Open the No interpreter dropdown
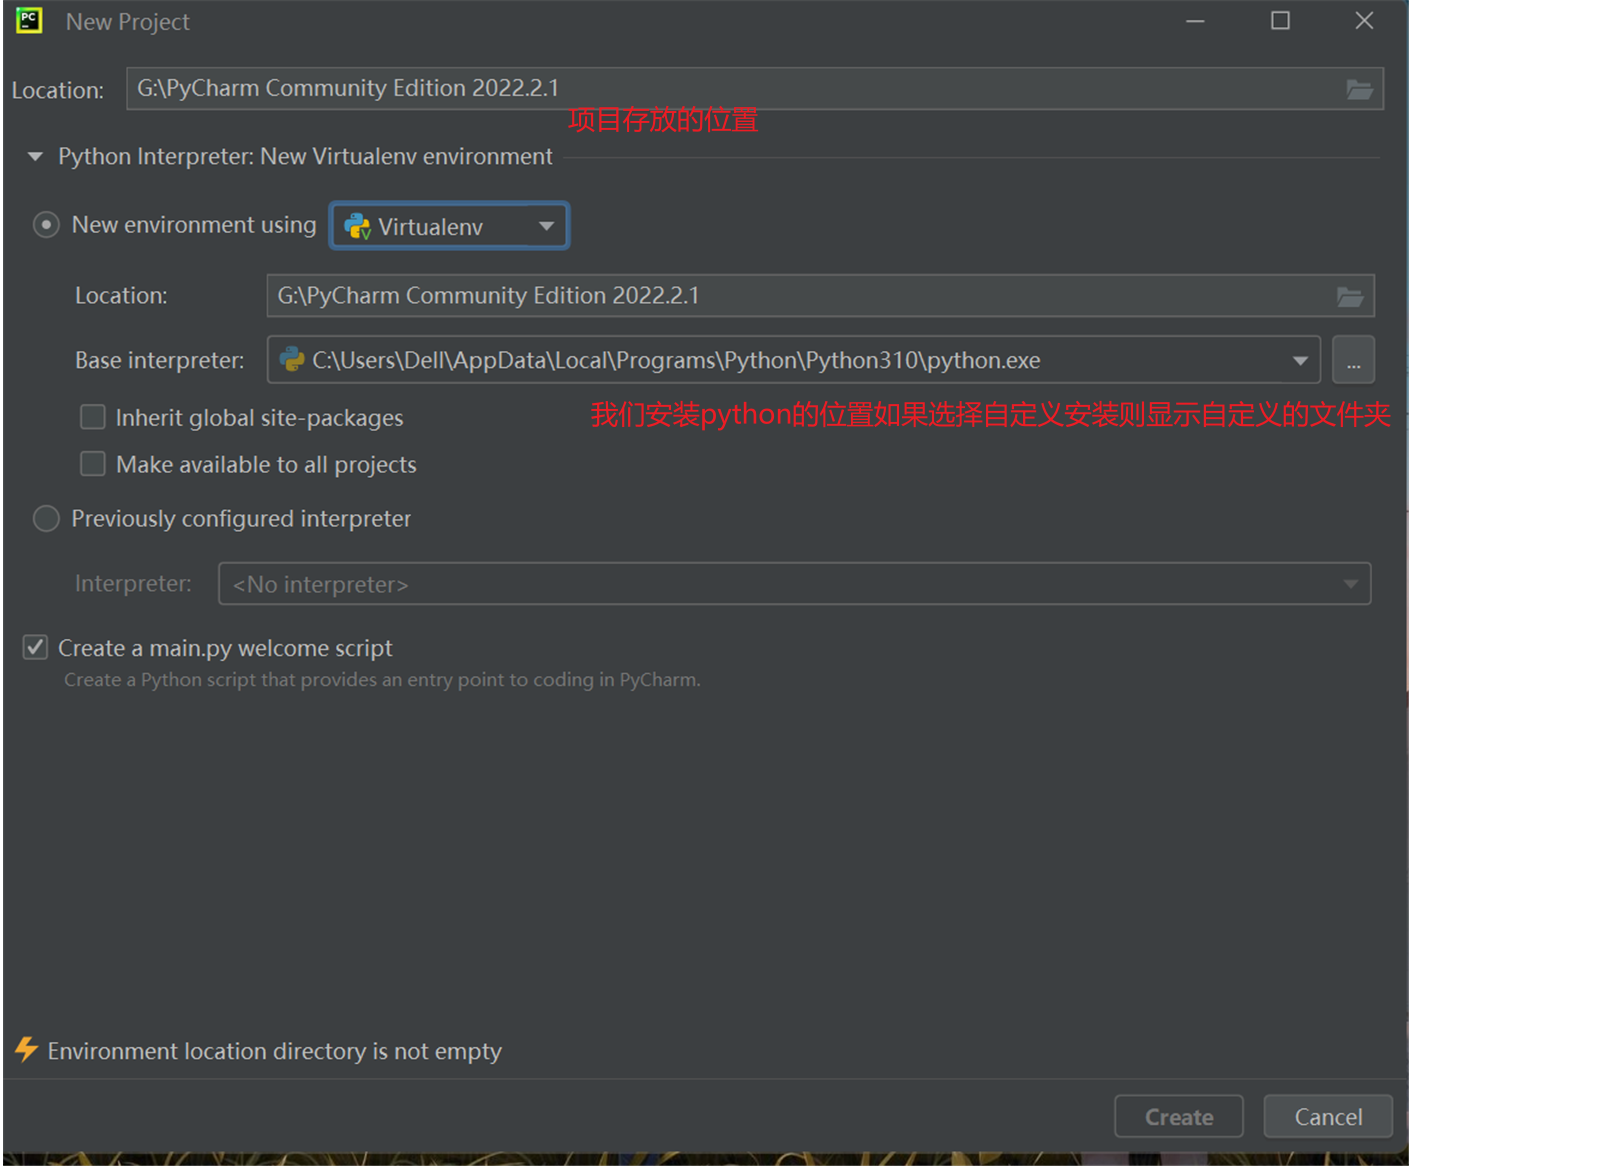 pyautogui.click(x=794, y=584)
